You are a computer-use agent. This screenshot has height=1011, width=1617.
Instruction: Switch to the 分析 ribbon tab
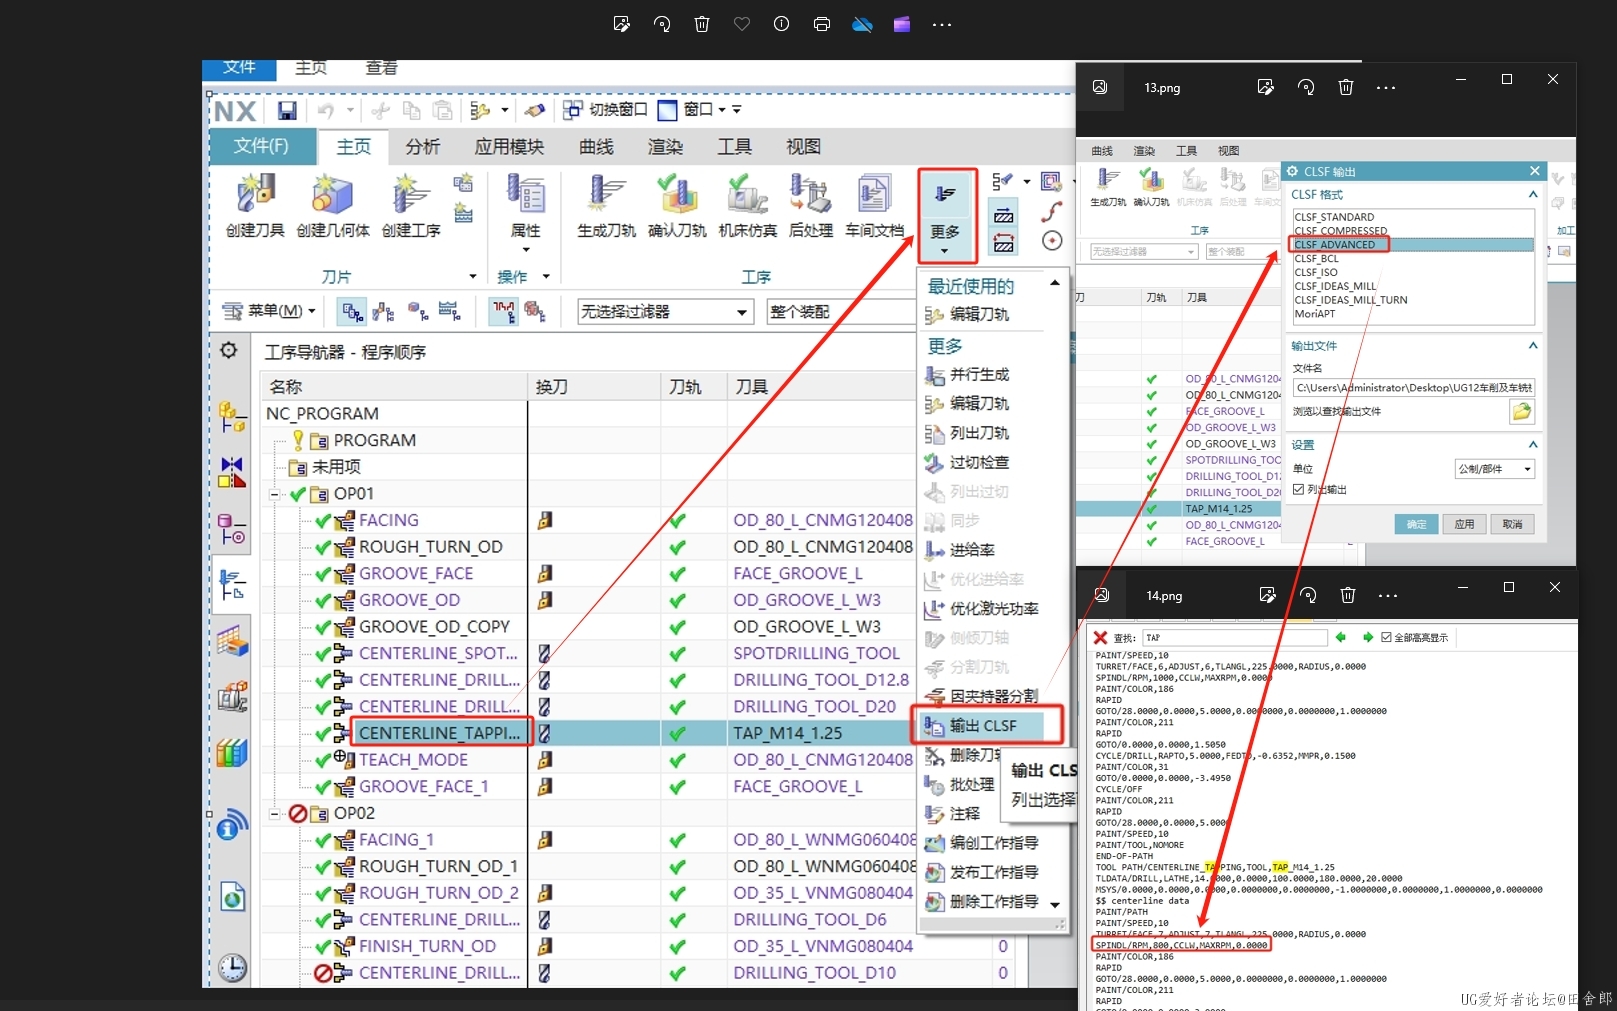(423, 147)
